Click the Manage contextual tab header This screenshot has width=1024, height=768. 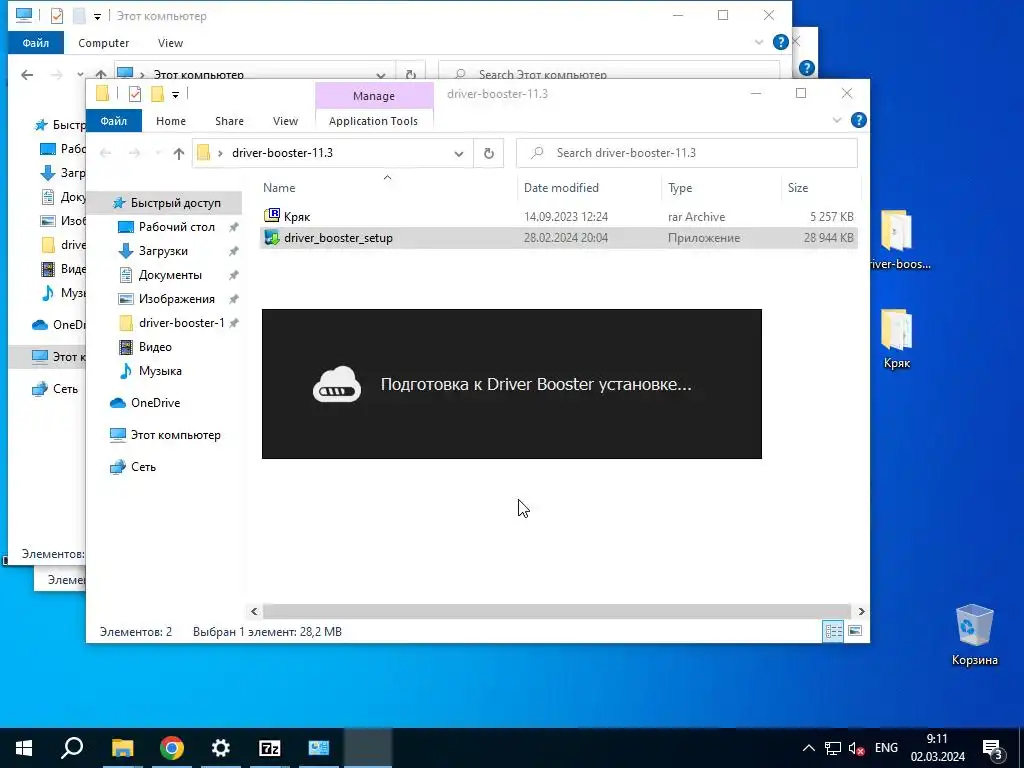click(374, 96)
